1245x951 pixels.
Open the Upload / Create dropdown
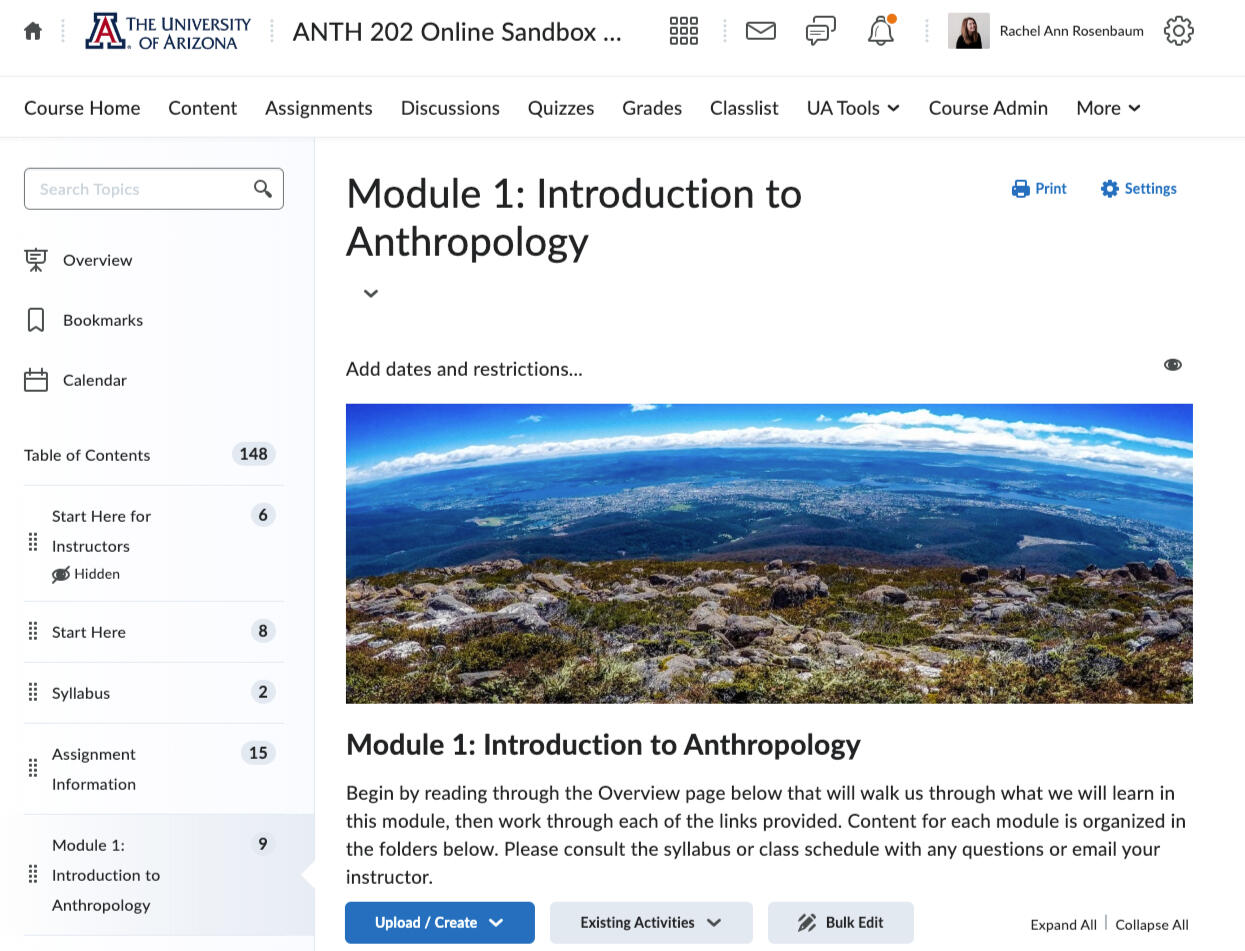point(439,923)
